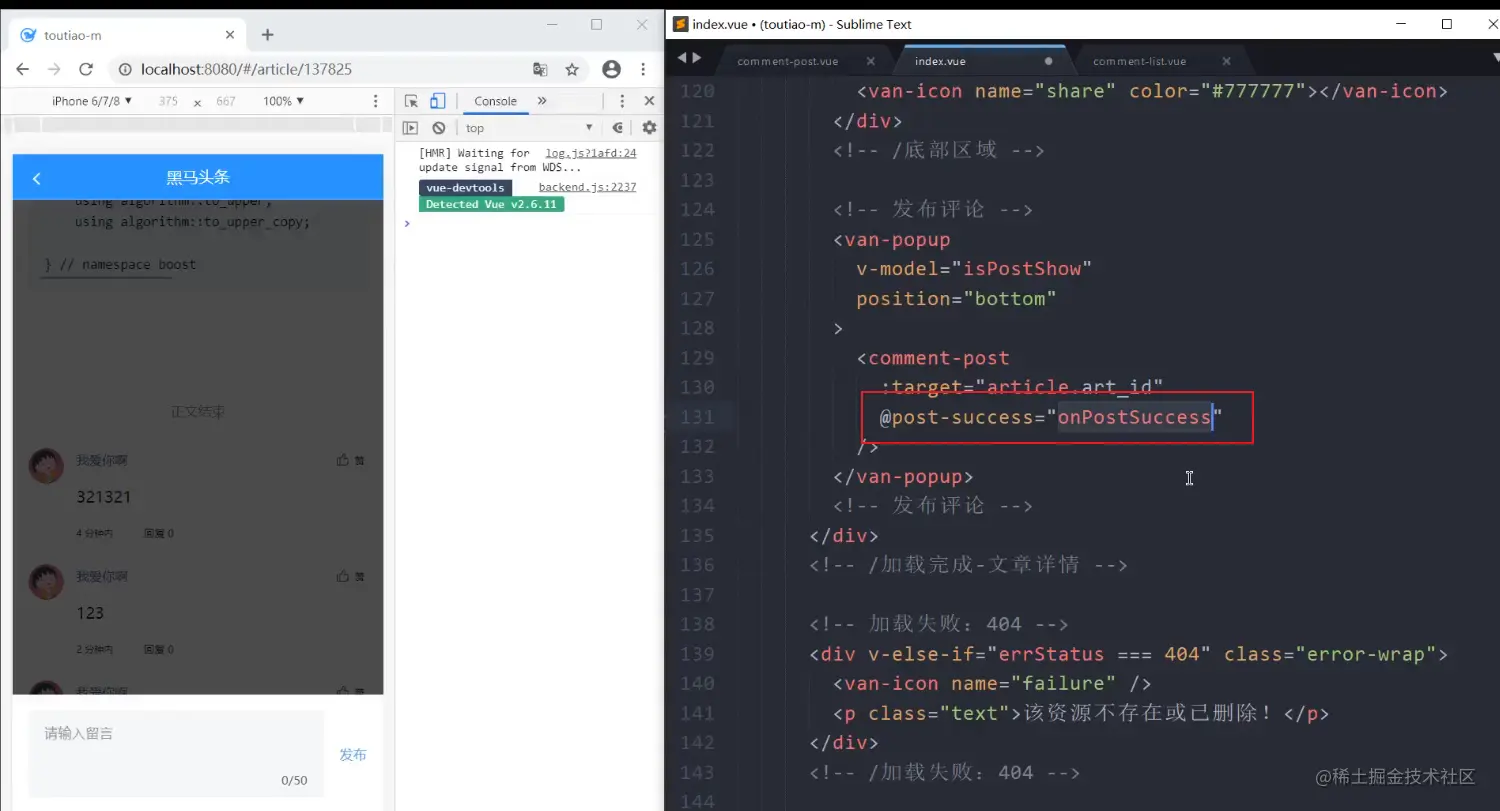Click the console input prompt
1500x811 pixels.
coord(530,224)
